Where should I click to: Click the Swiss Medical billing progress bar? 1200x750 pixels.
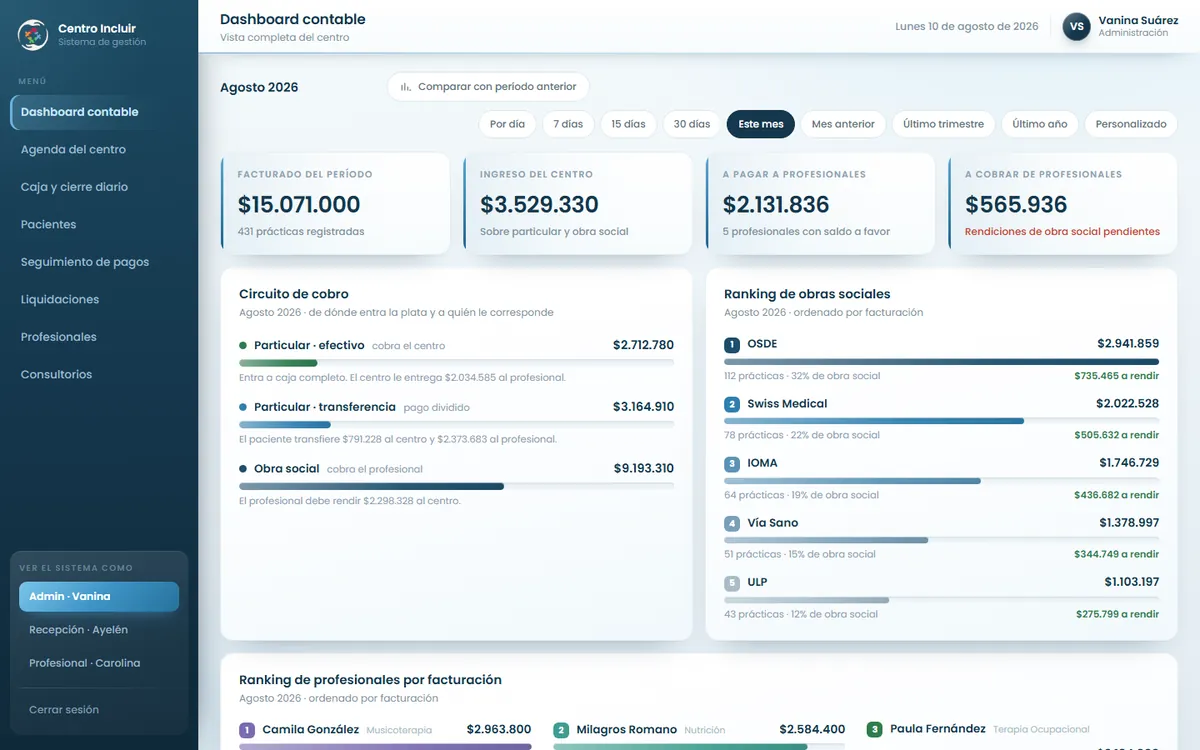(x=941, y=421)
